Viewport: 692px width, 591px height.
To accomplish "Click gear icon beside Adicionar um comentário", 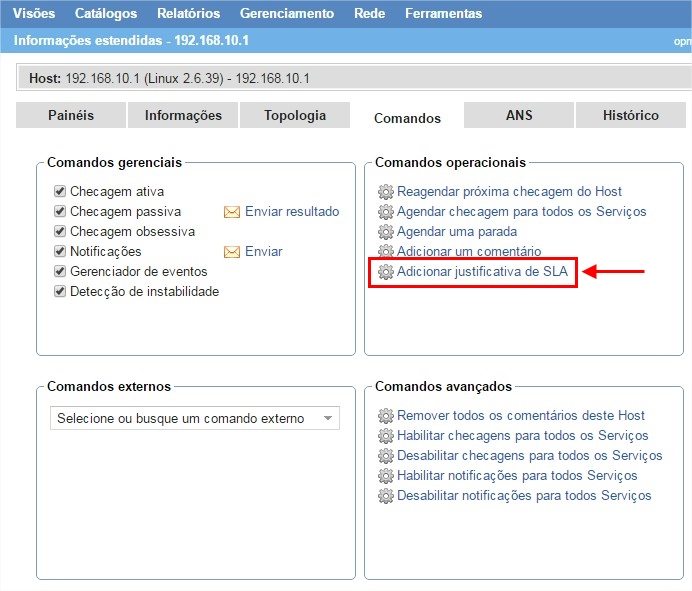I will point(385,252).
